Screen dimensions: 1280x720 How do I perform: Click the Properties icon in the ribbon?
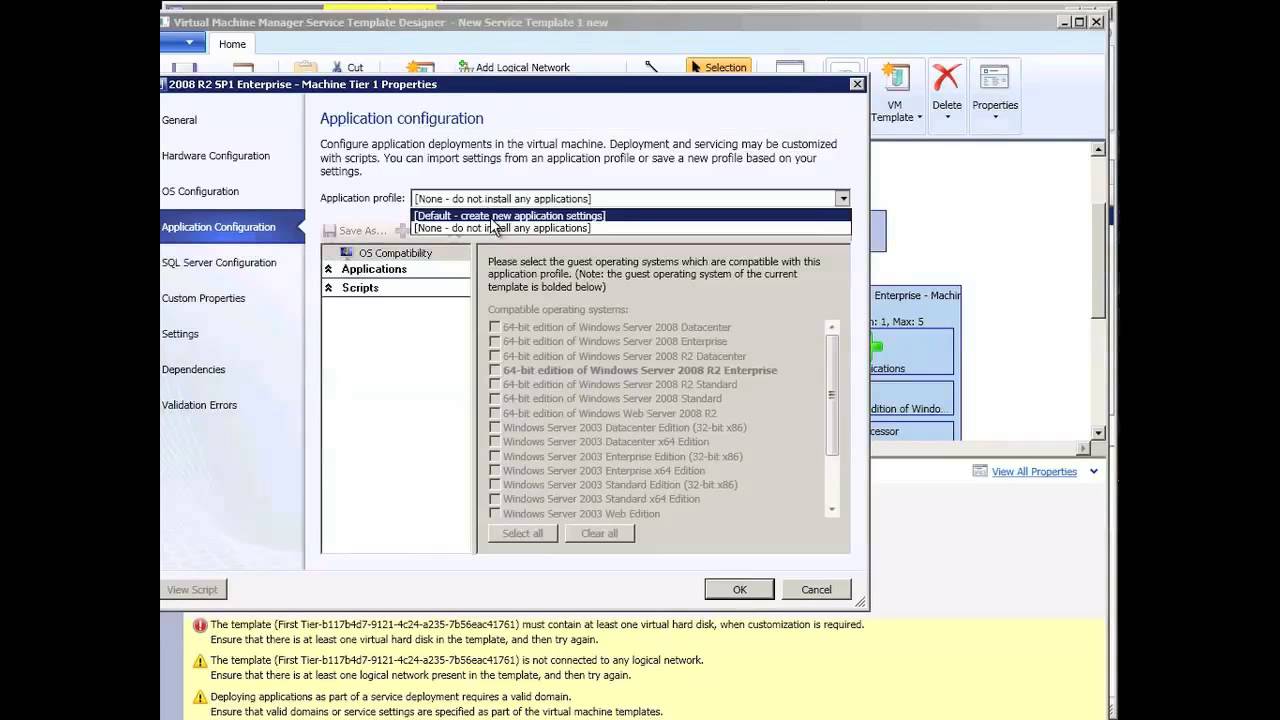[x=994, y=78]
